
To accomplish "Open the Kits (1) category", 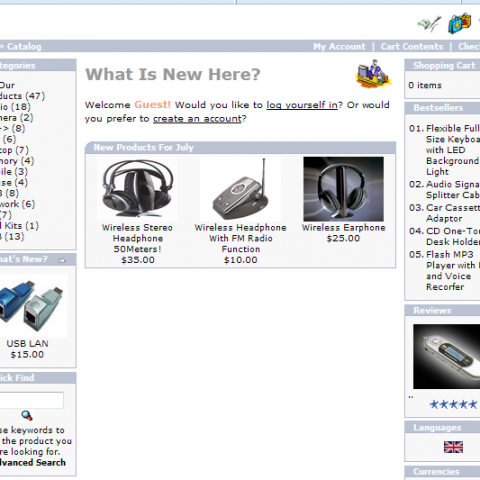I will click(19, 226).
